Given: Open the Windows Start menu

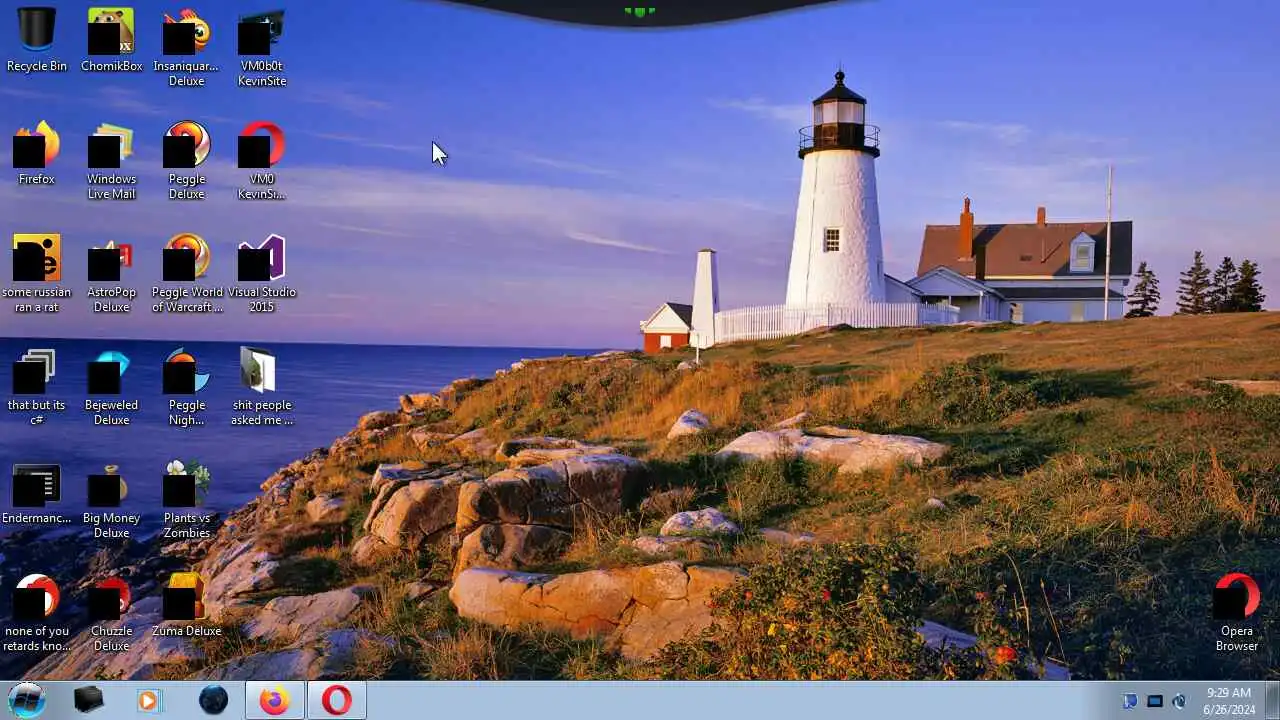Looking at the screenshot, I should pos(27,700).
